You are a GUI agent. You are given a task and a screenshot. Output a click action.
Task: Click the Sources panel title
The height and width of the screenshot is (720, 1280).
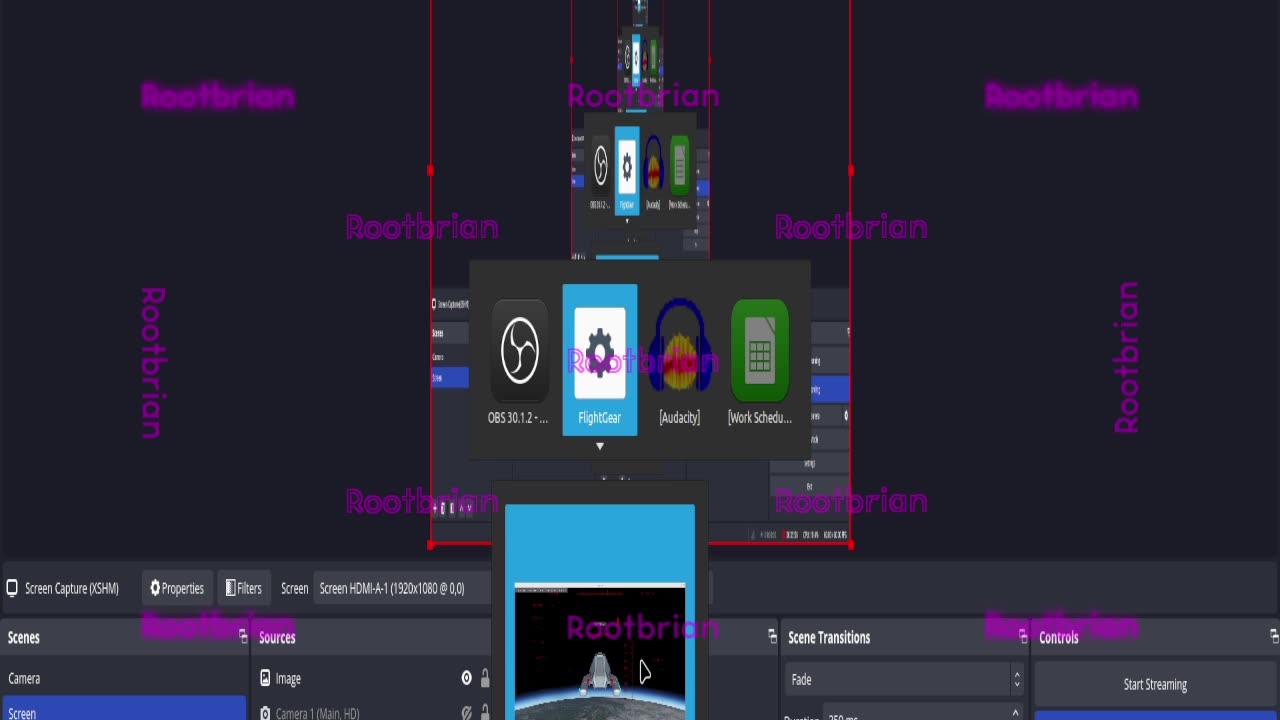tap(277, 637)
